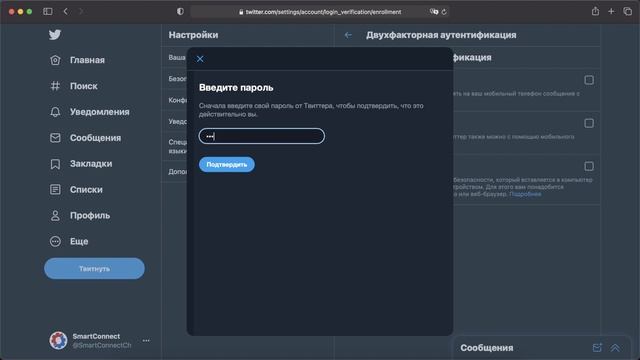
Task: Click Safari forward navigation arrow
Action: [x=81, y=11]
